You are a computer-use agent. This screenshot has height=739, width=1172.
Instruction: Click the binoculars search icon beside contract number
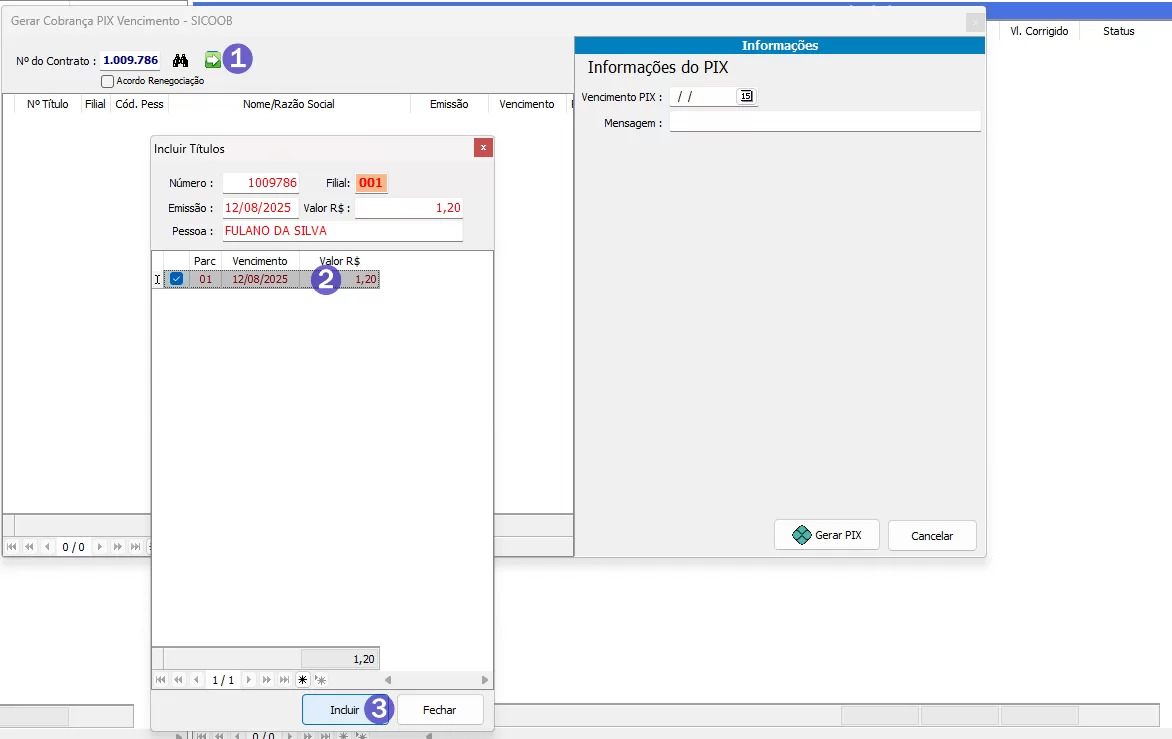point(181,60)
